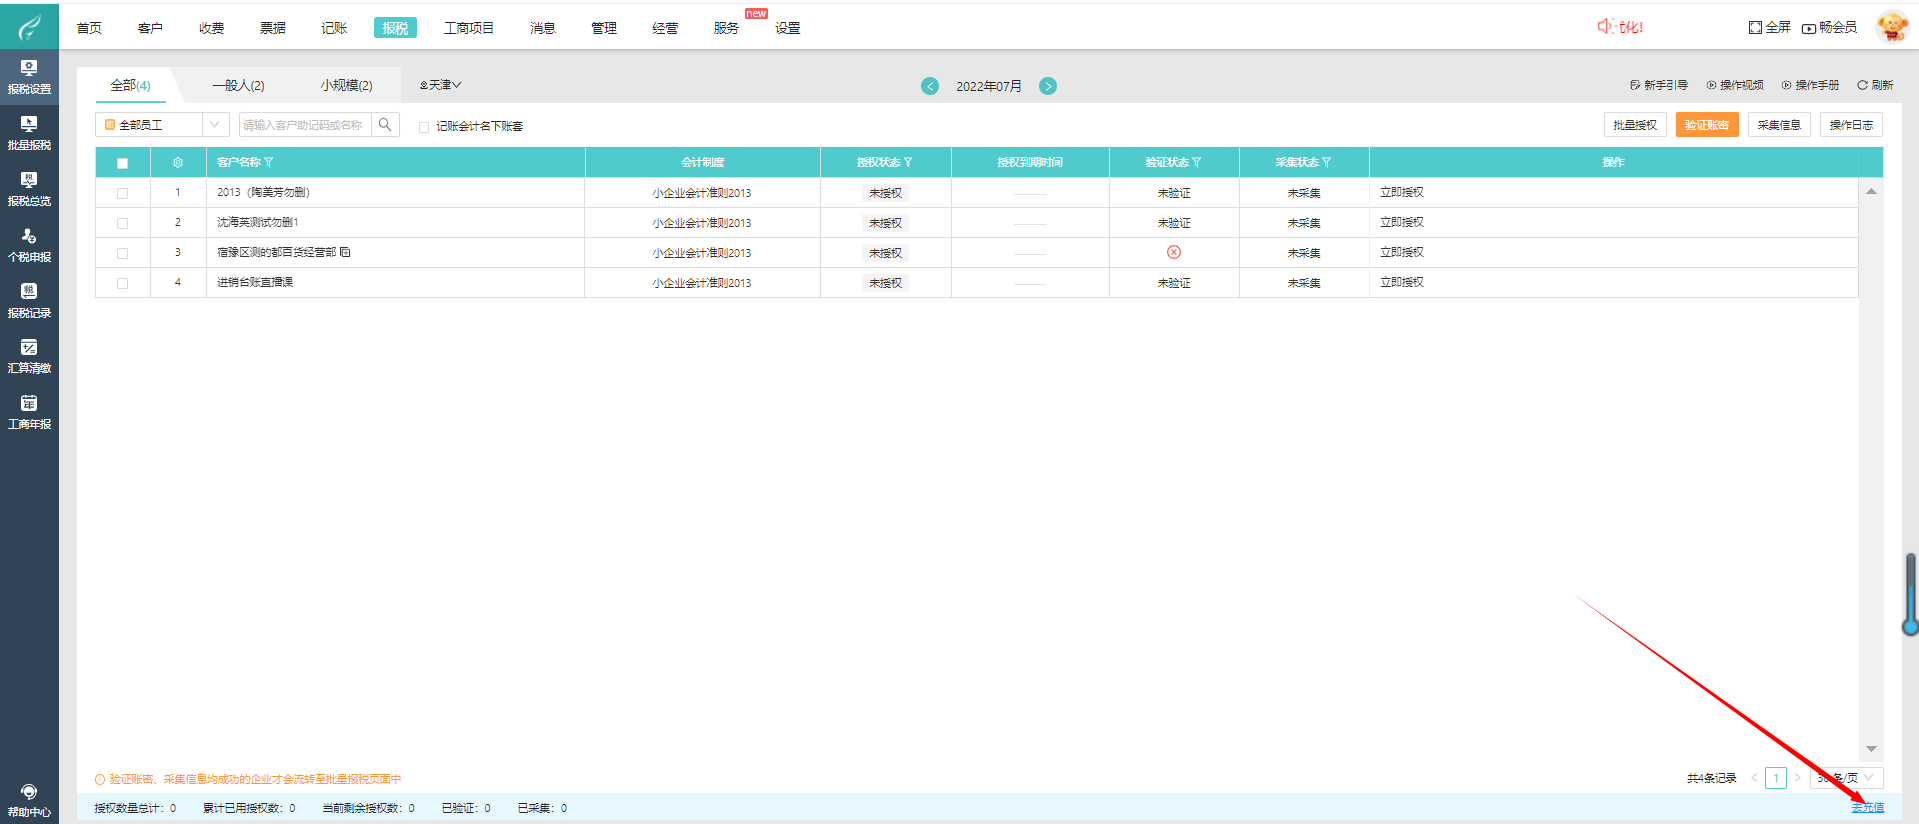Image resolution: width=1919 pixels, height=824 pixels.
Task: Open 批量报税 in the left sidebar
Action: point(29,132)
